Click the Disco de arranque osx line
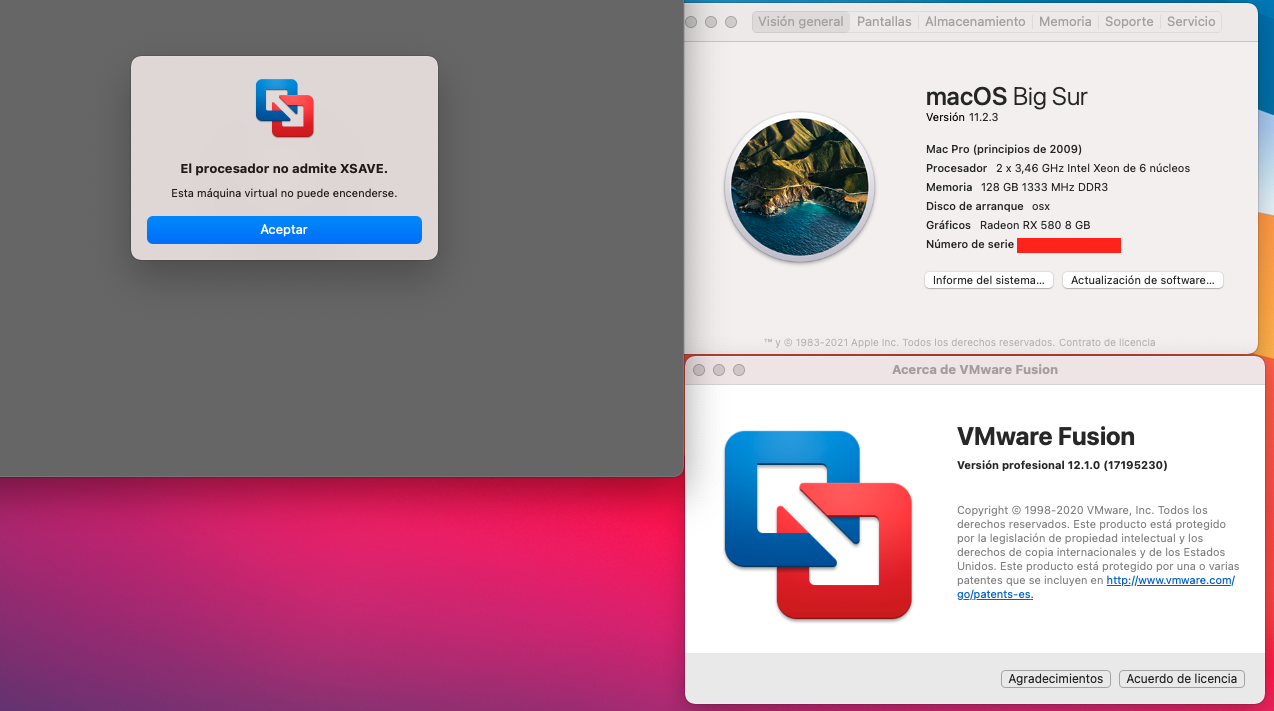Screen dimensions: 1274x711 988,207
